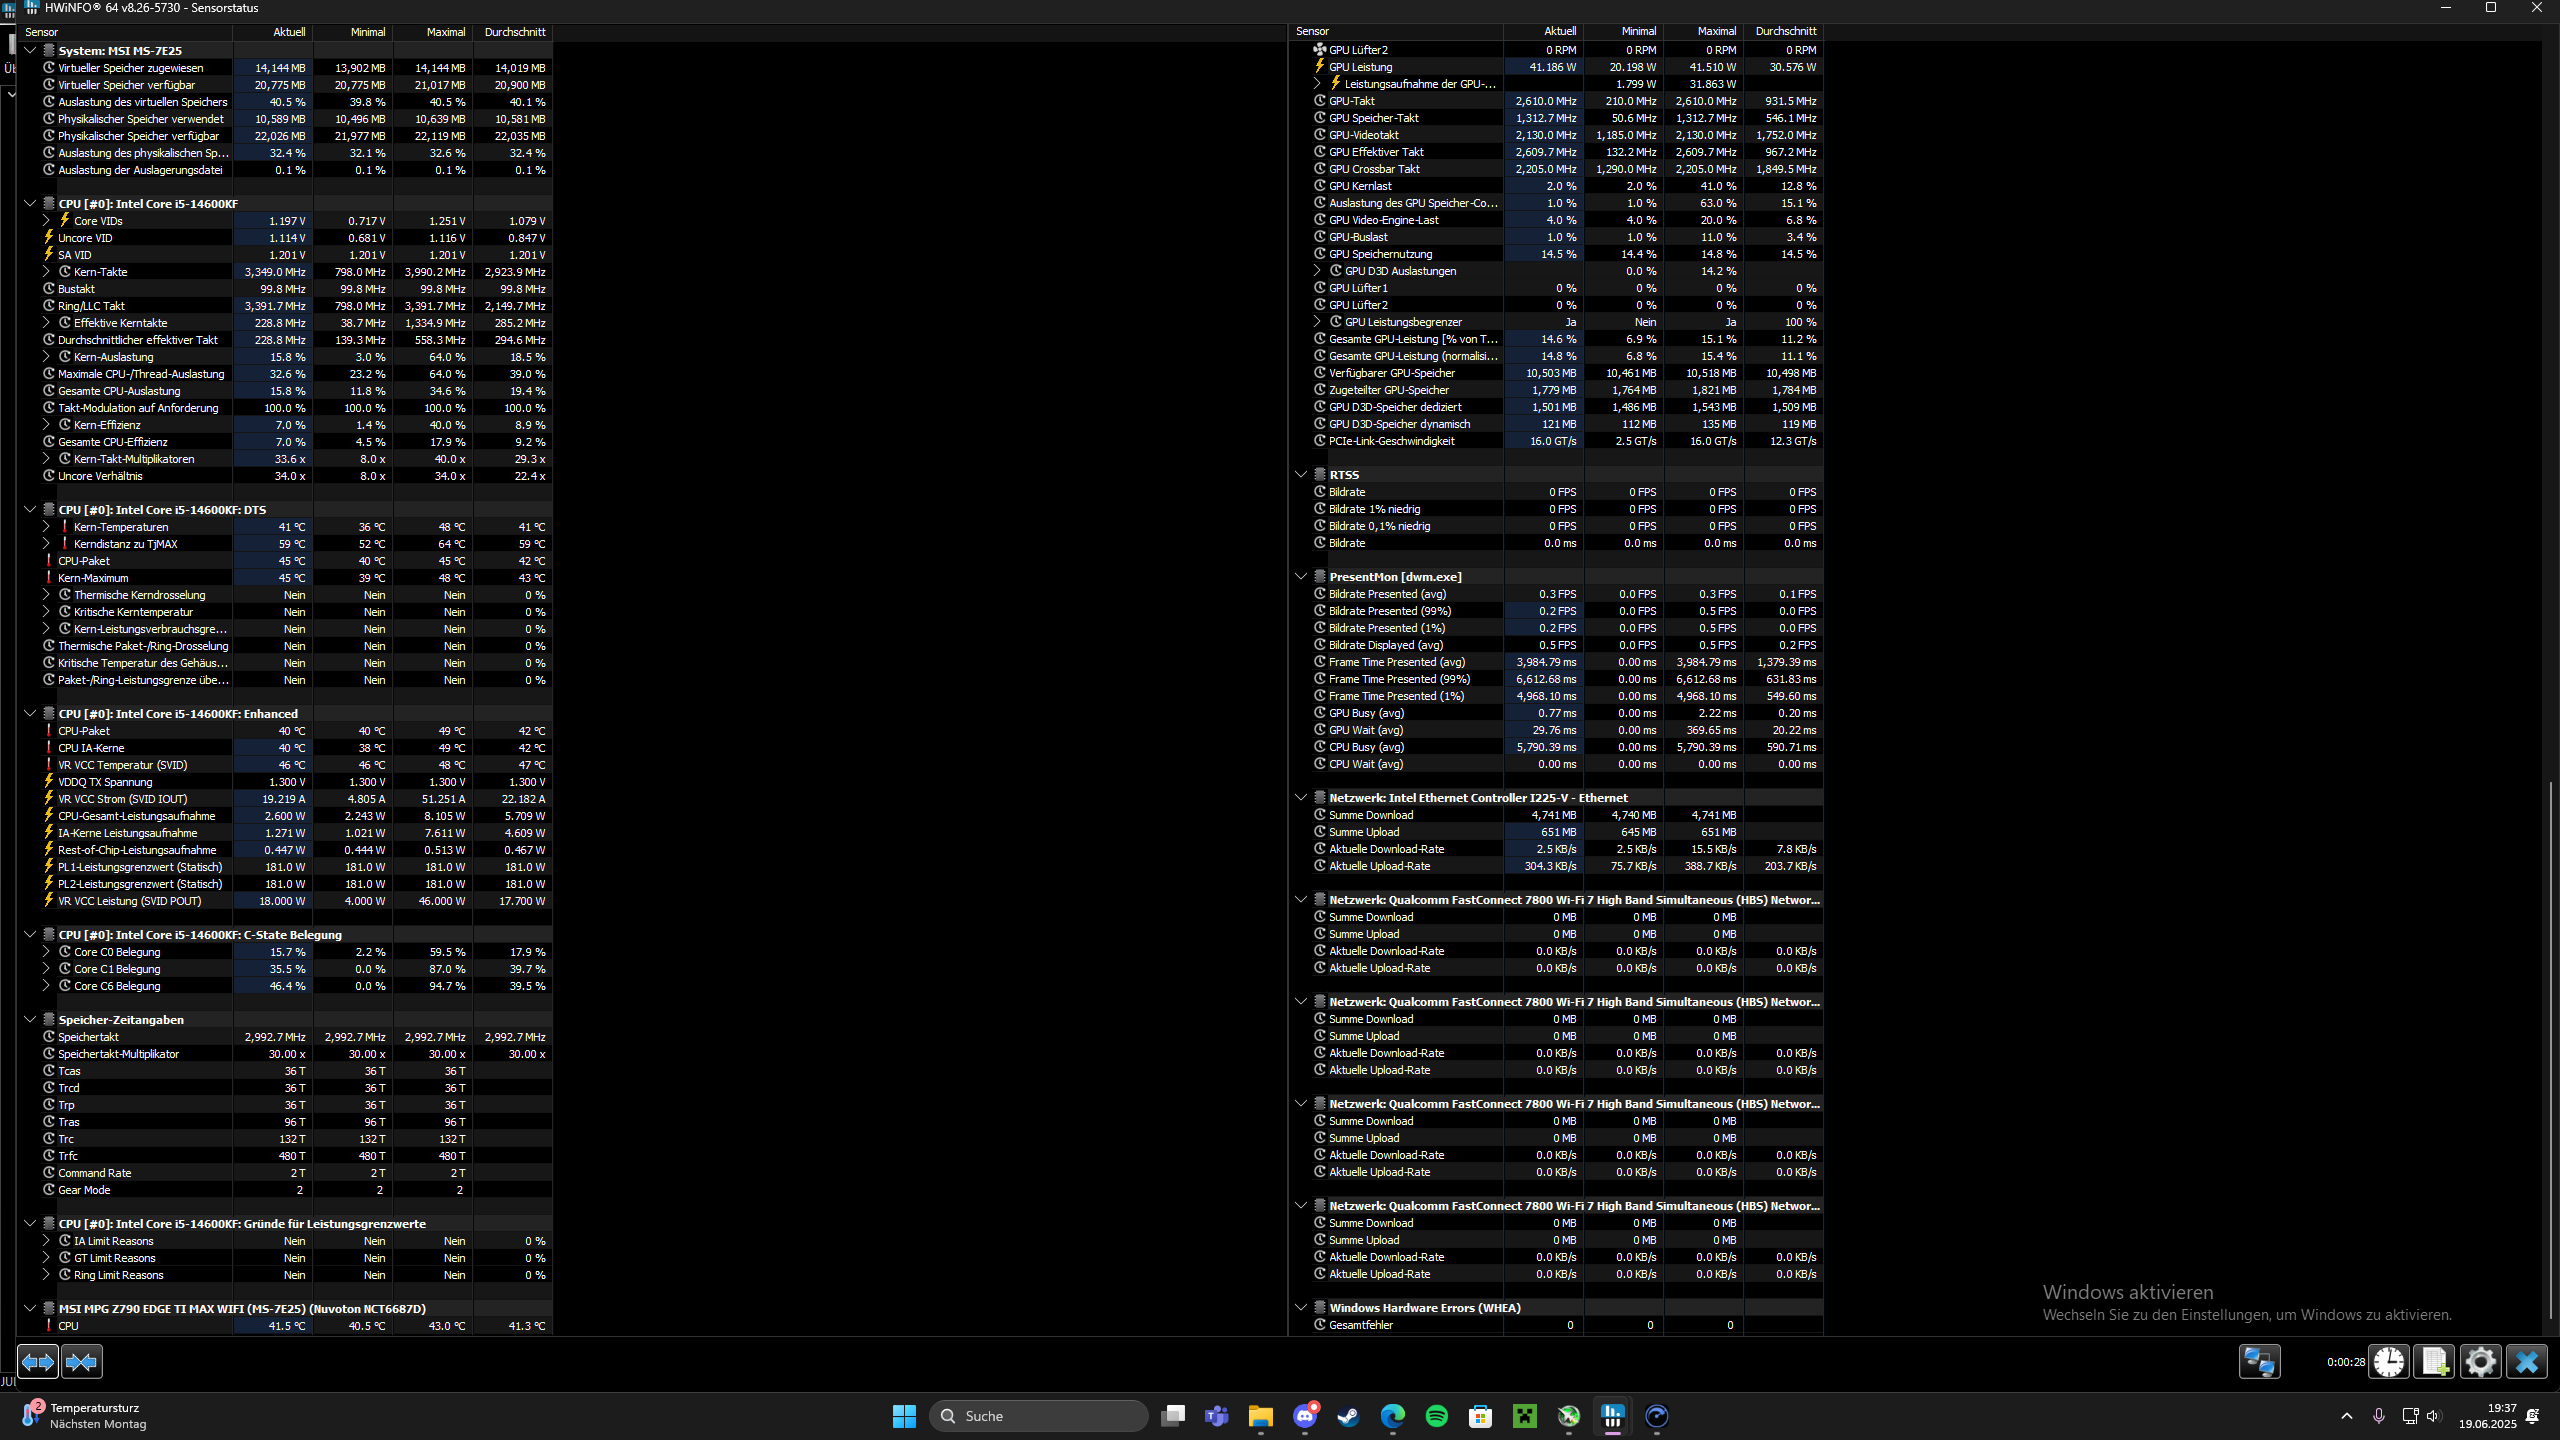Close sensor status with the blue X

point(2527,1361)
